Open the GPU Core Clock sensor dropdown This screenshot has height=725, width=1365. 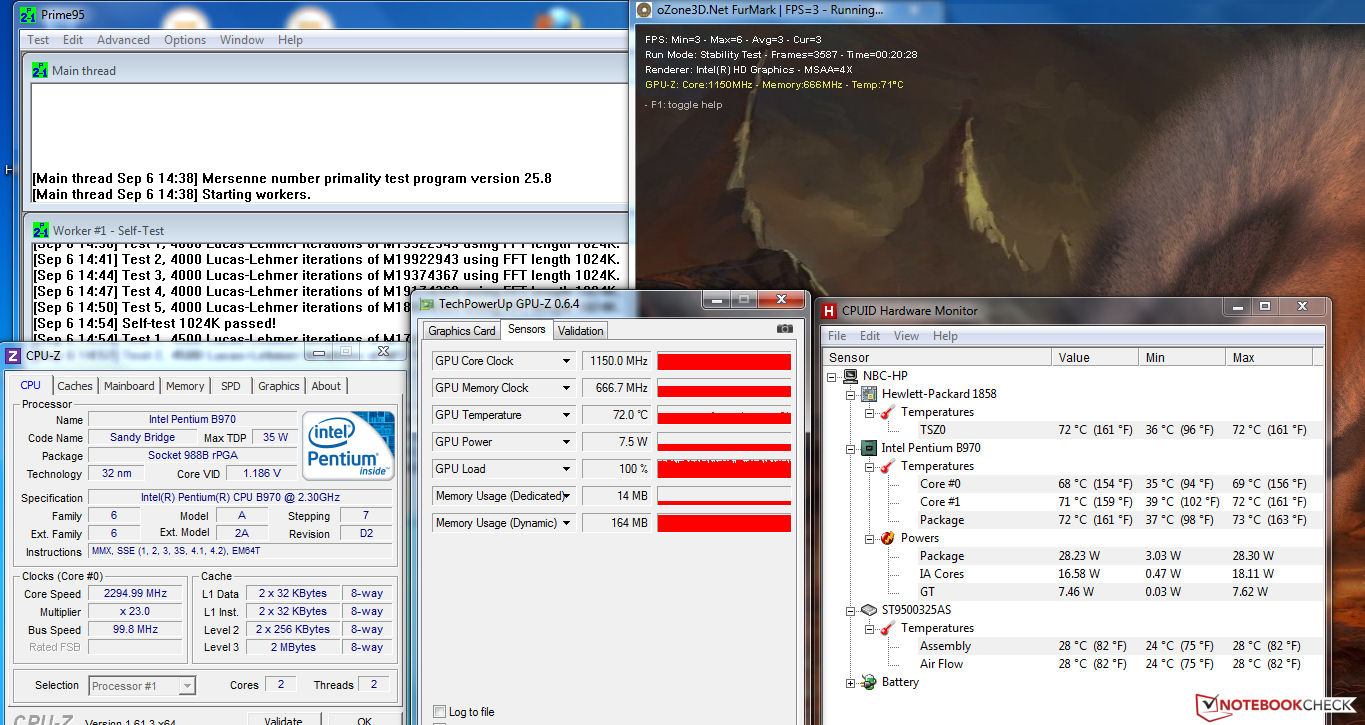tap(566, 361)
